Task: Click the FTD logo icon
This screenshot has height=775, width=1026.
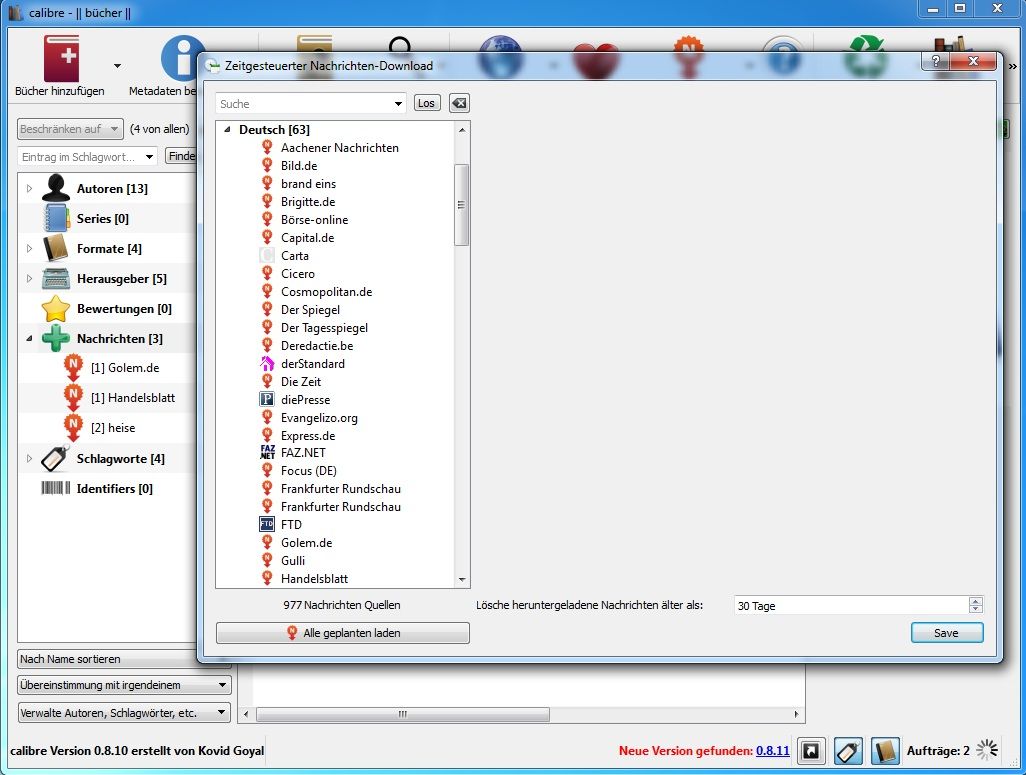Action: (267, 524)
